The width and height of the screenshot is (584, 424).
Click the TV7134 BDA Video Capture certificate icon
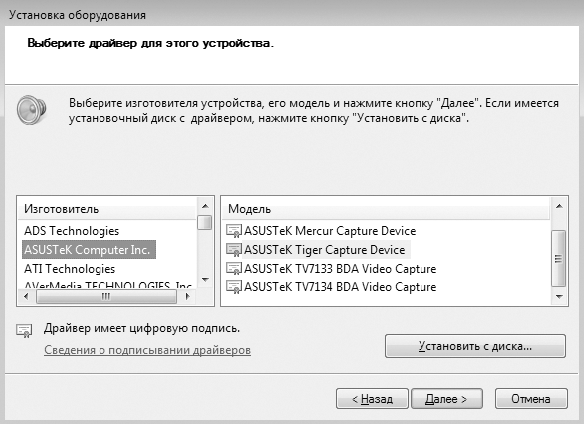coord(234,287)
